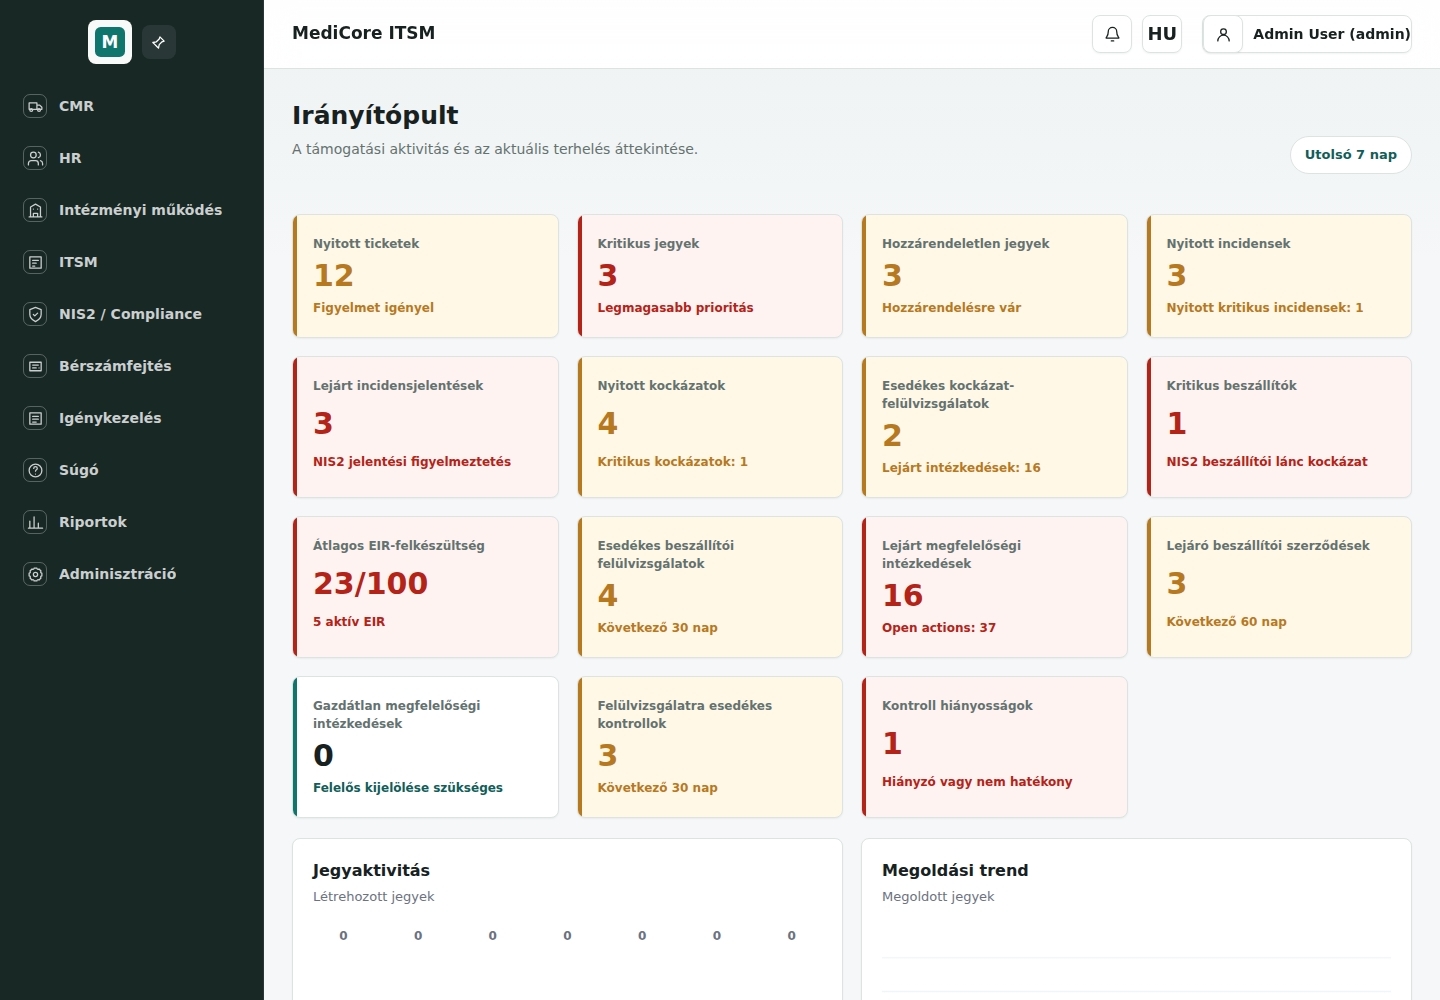Viewport: 1440px width, 1000px height.
Task: Open Esedékes beszállítói felülvizsgálatok card
Action: coord(710,587)
